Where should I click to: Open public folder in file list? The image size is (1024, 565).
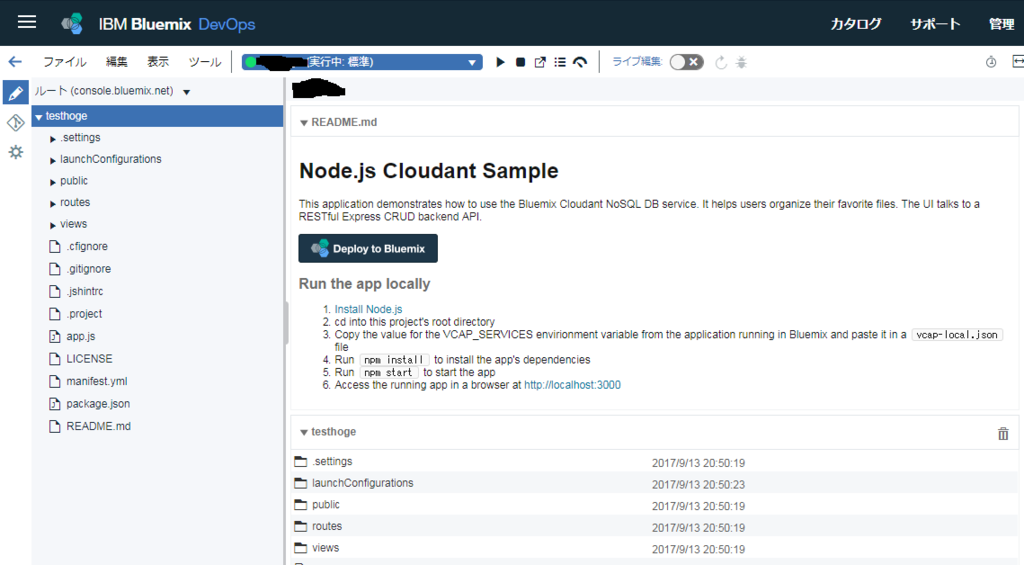click(325, 504)
